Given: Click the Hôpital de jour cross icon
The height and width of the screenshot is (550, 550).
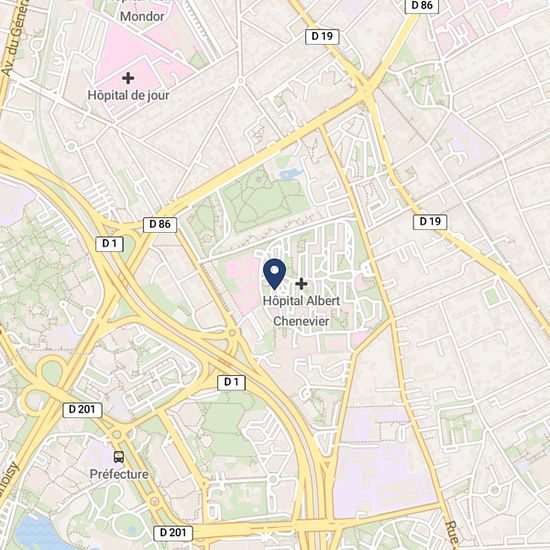Looking at the screenshot, I should pyautogui.click(x=128, y=78).
